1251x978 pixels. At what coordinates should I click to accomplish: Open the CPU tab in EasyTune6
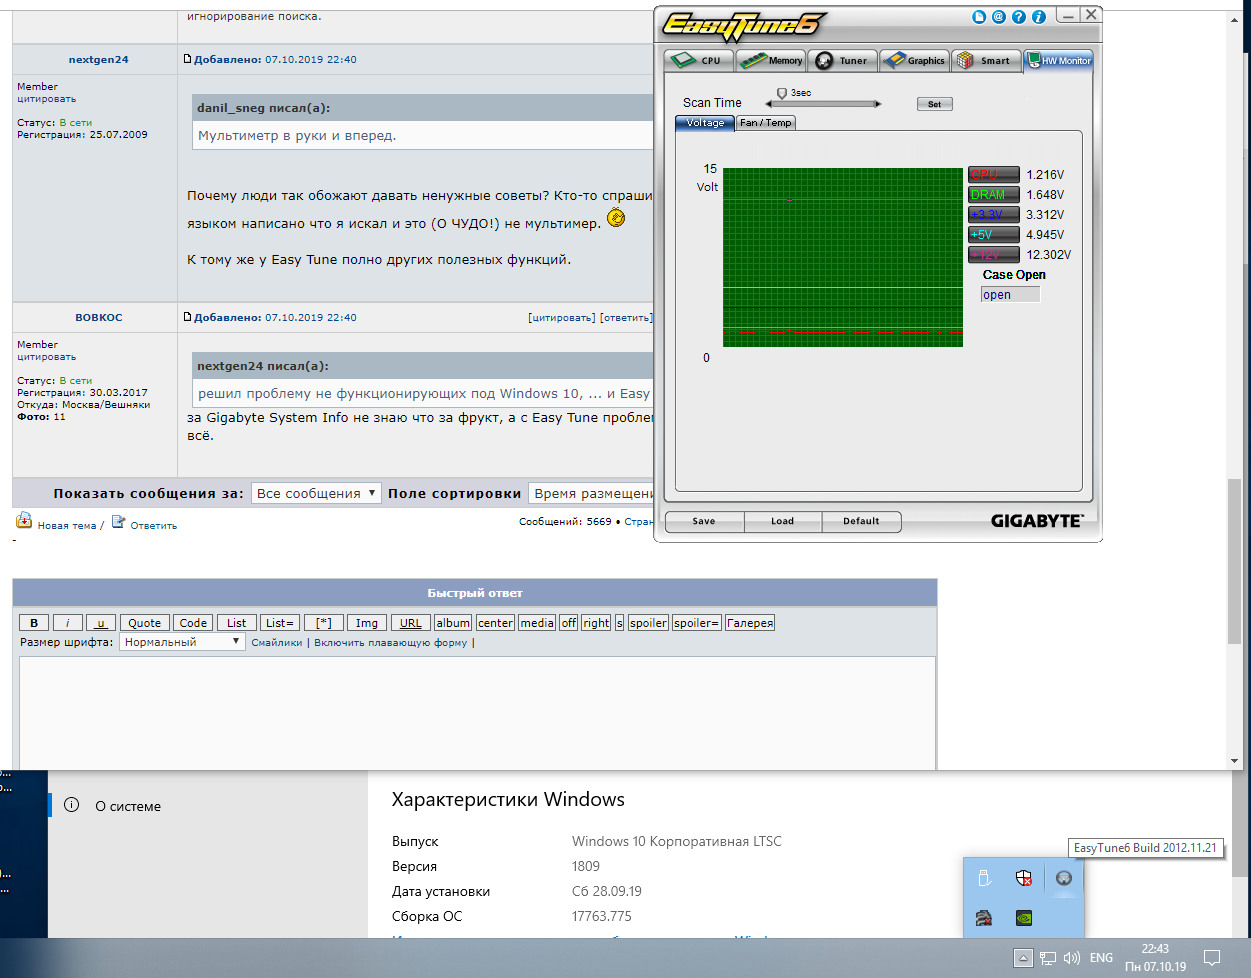pyautogui.click(x=699, y=60)
